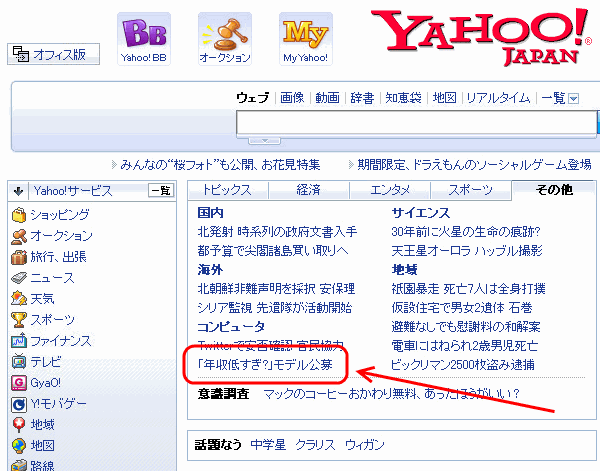This screenshot has height=471, width=600.
Task: Switch to the エンタメ news tab
Action: [390, 190]
